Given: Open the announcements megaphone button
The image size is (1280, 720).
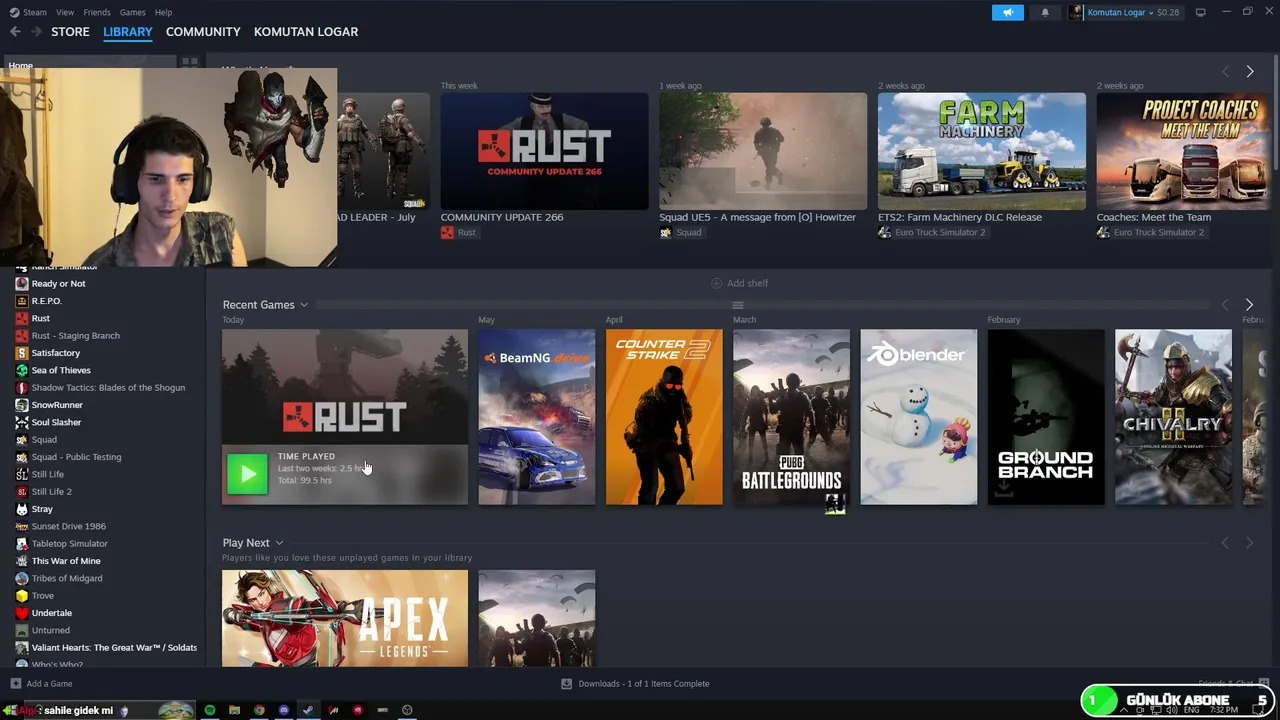Looking at the screenshot, I should [1007, 12].
